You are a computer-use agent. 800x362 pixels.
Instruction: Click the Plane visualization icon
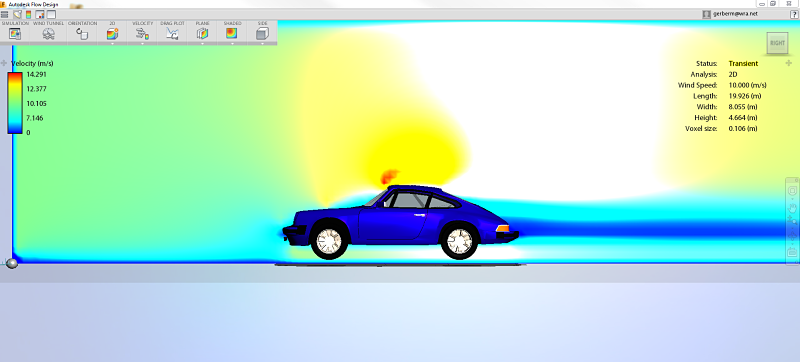(203, 34)
